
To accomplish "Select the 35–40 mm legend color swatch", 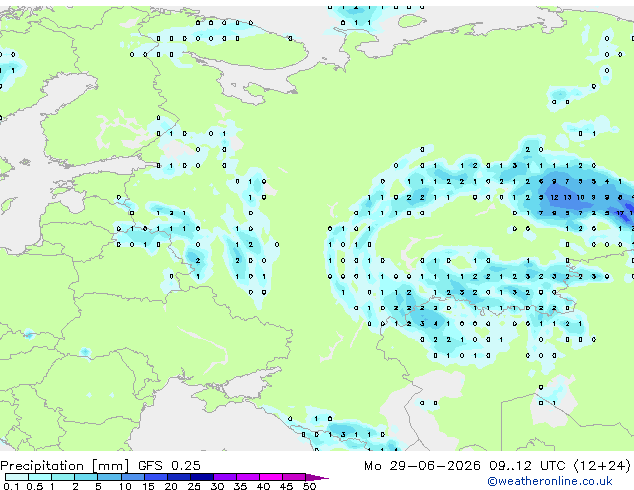I will point(248,477).
